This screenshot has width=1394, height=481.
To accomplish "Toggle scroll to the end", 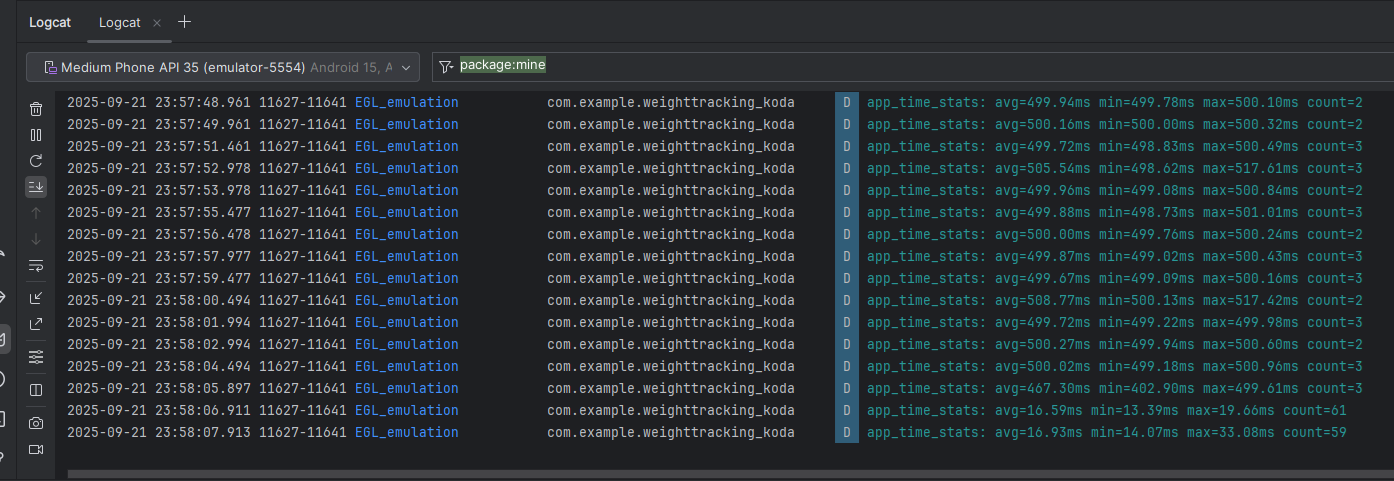I will [36, 187].
